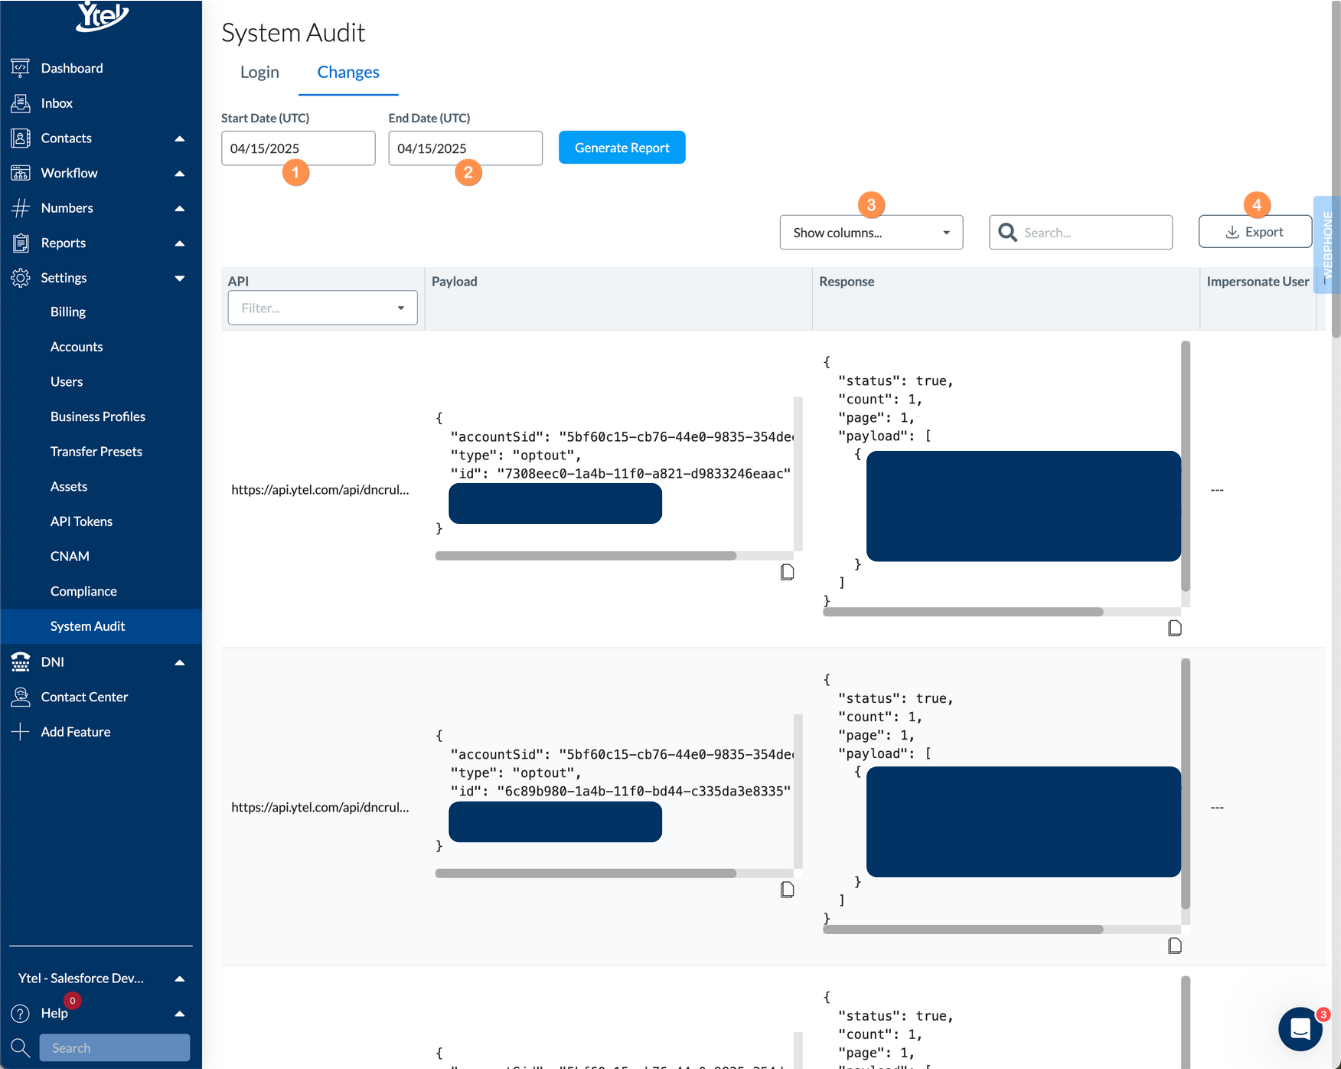1341x1069 pixels.
Task: Open Business Profiles page
Action: point(98,417)
